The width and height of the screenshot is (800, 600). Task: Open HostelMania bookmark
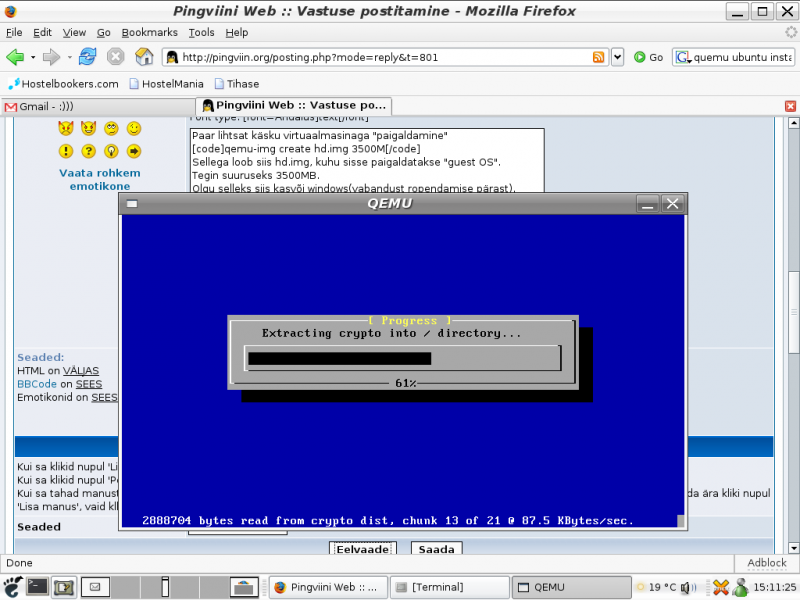pos(166,84)
